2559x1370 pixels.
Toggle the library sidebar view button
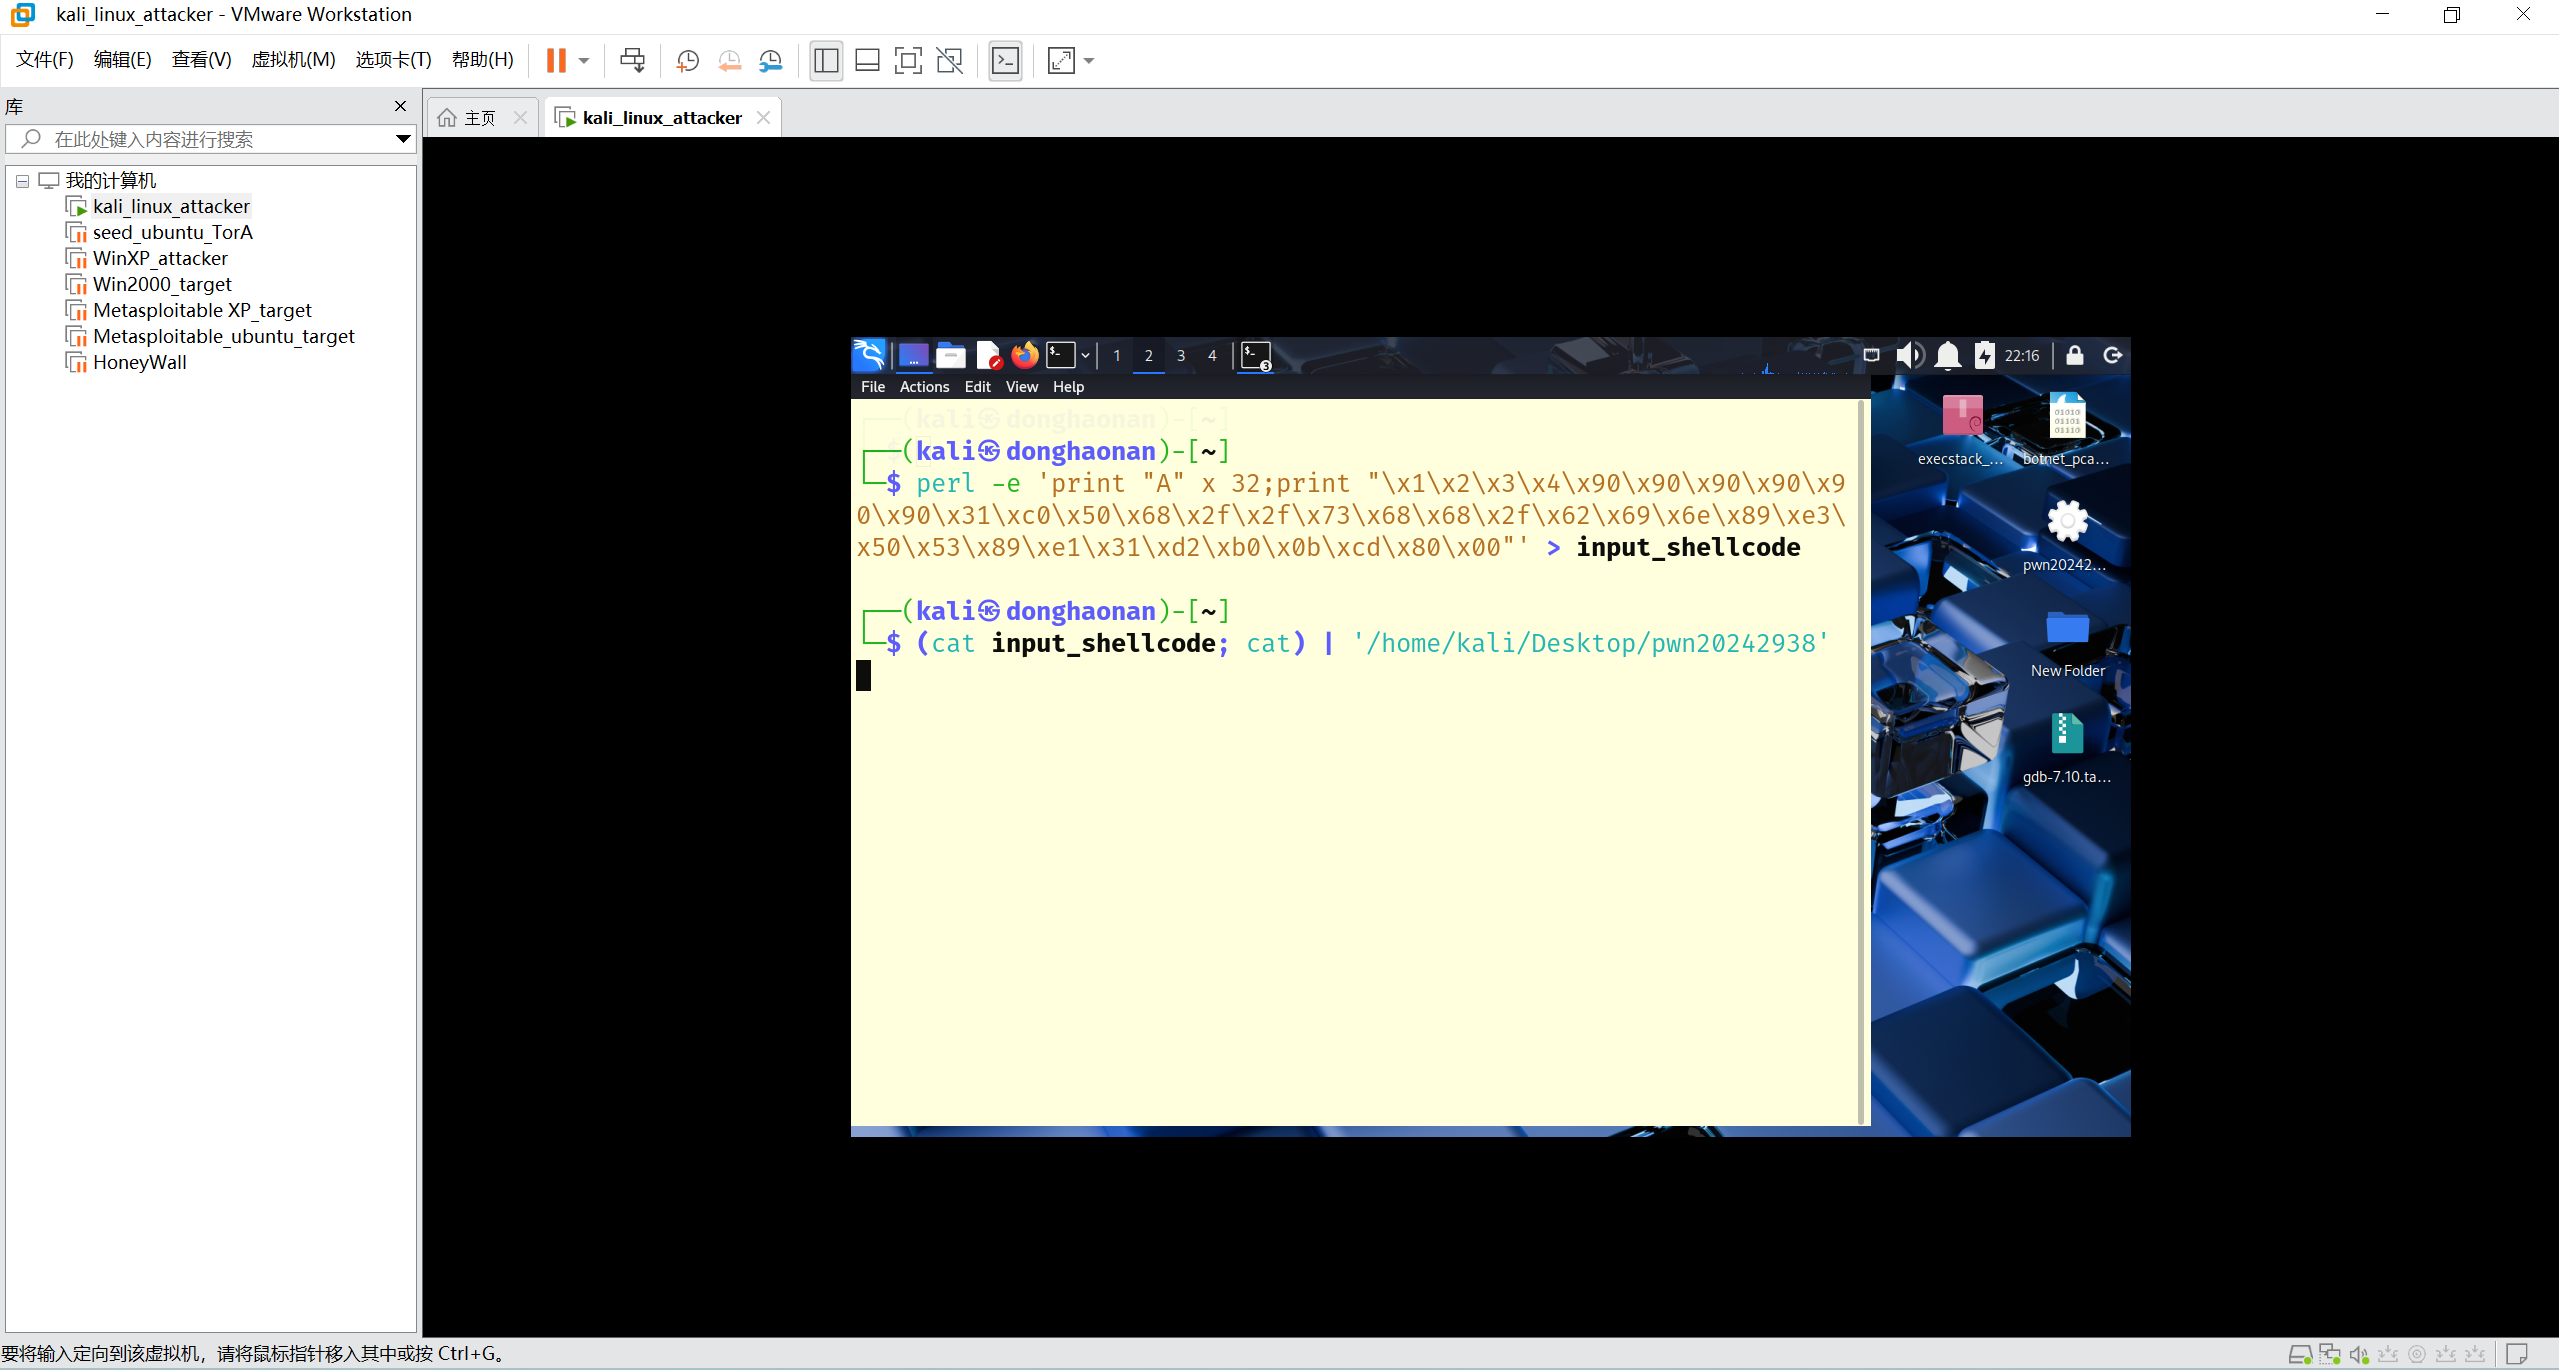[826, 61]
